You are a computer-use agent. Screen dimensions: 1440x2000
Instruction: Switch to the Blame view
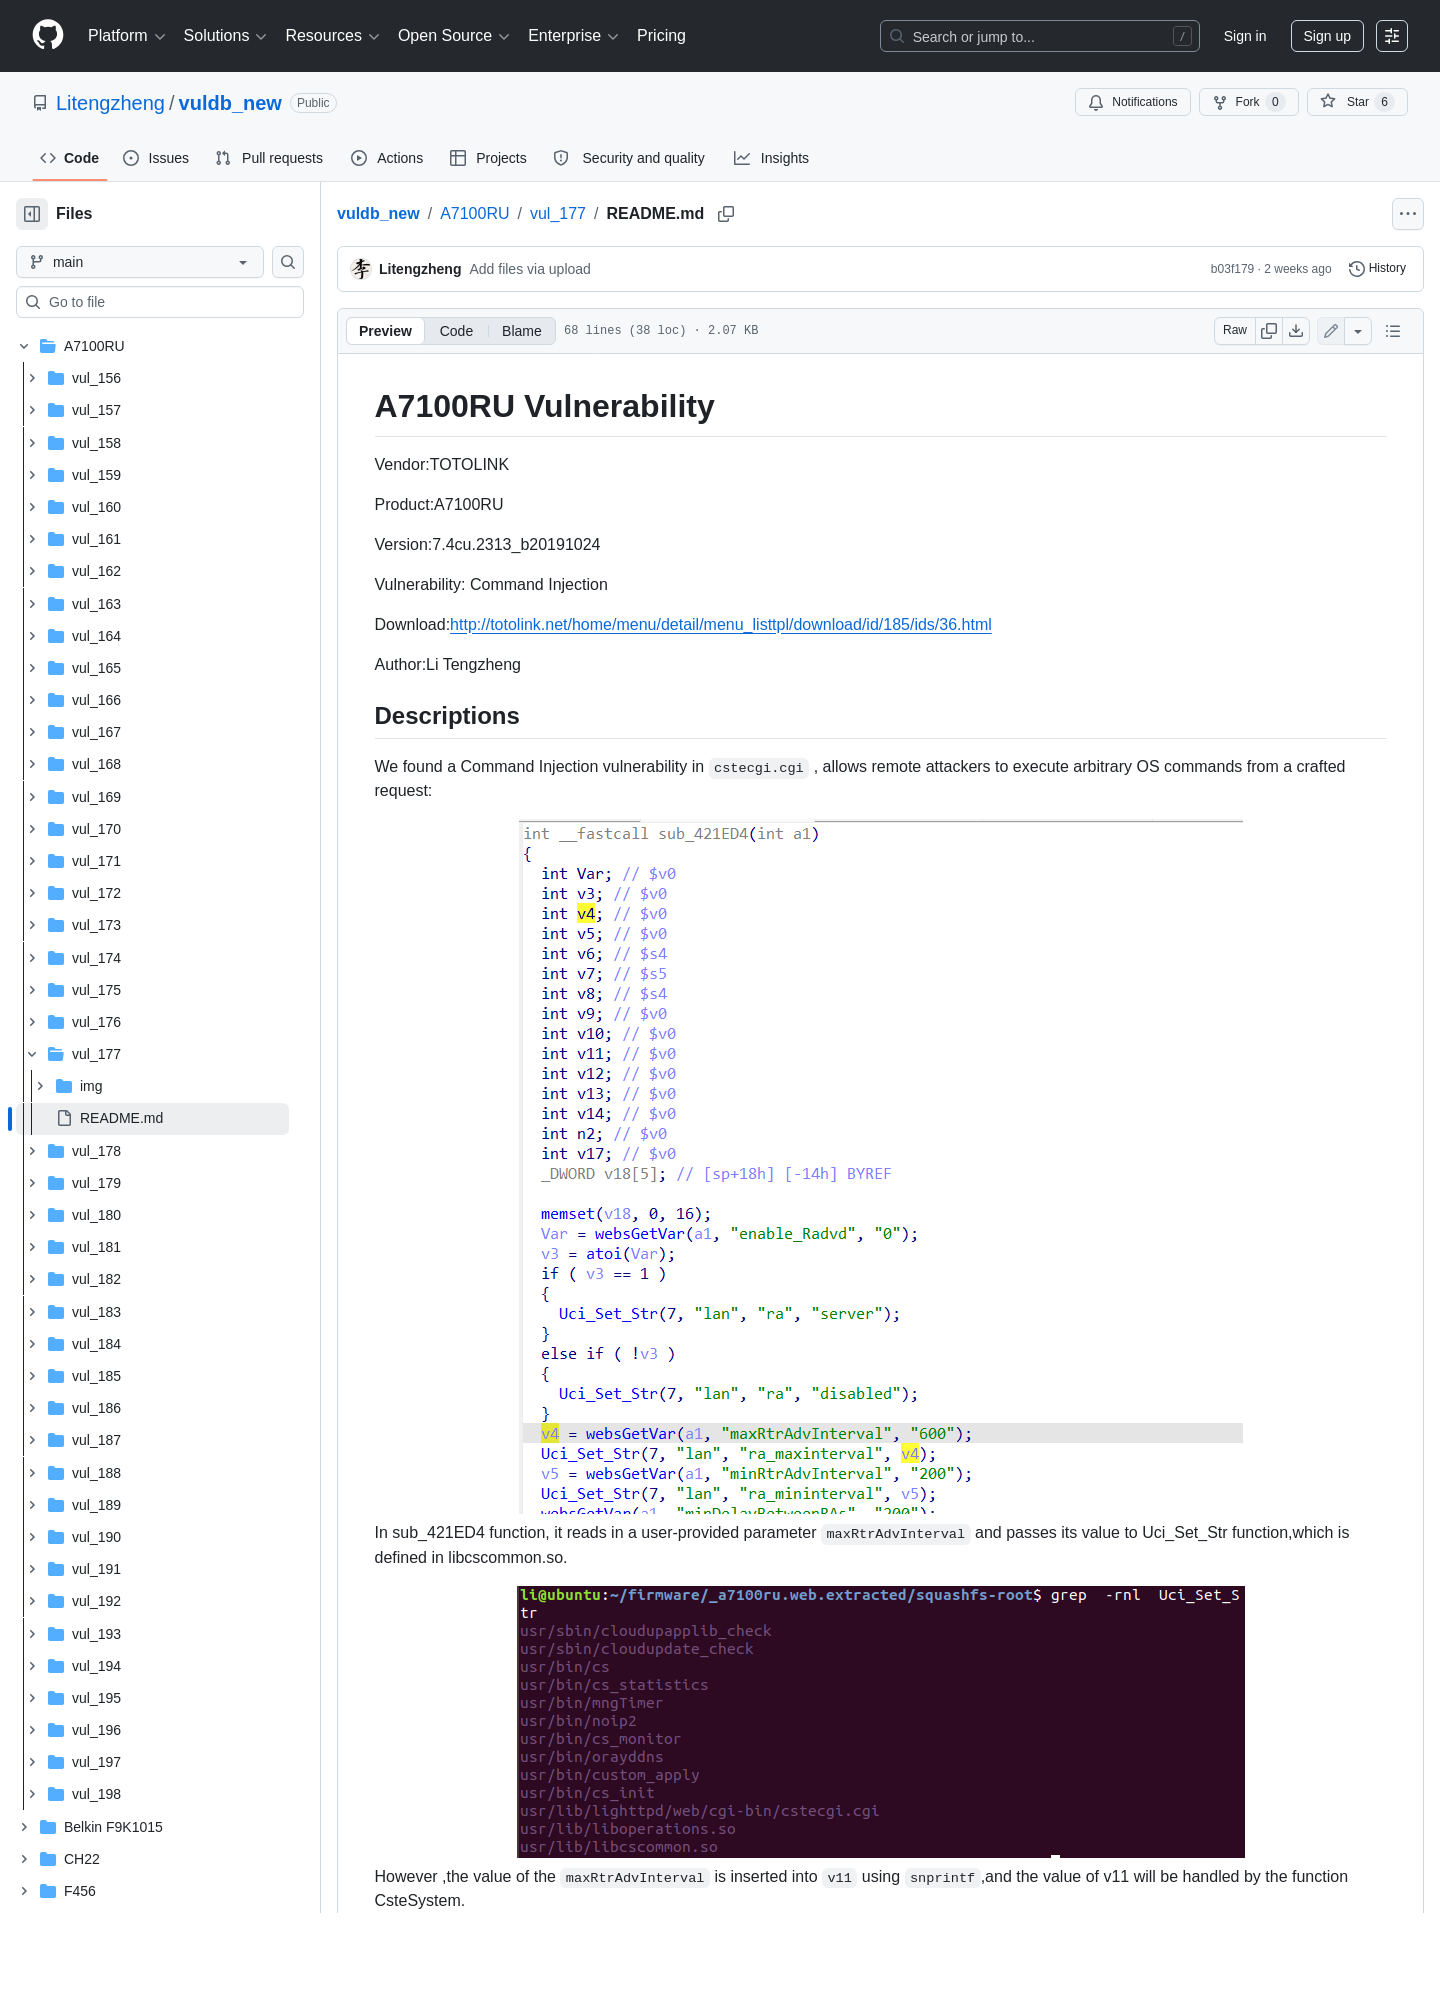522,331
